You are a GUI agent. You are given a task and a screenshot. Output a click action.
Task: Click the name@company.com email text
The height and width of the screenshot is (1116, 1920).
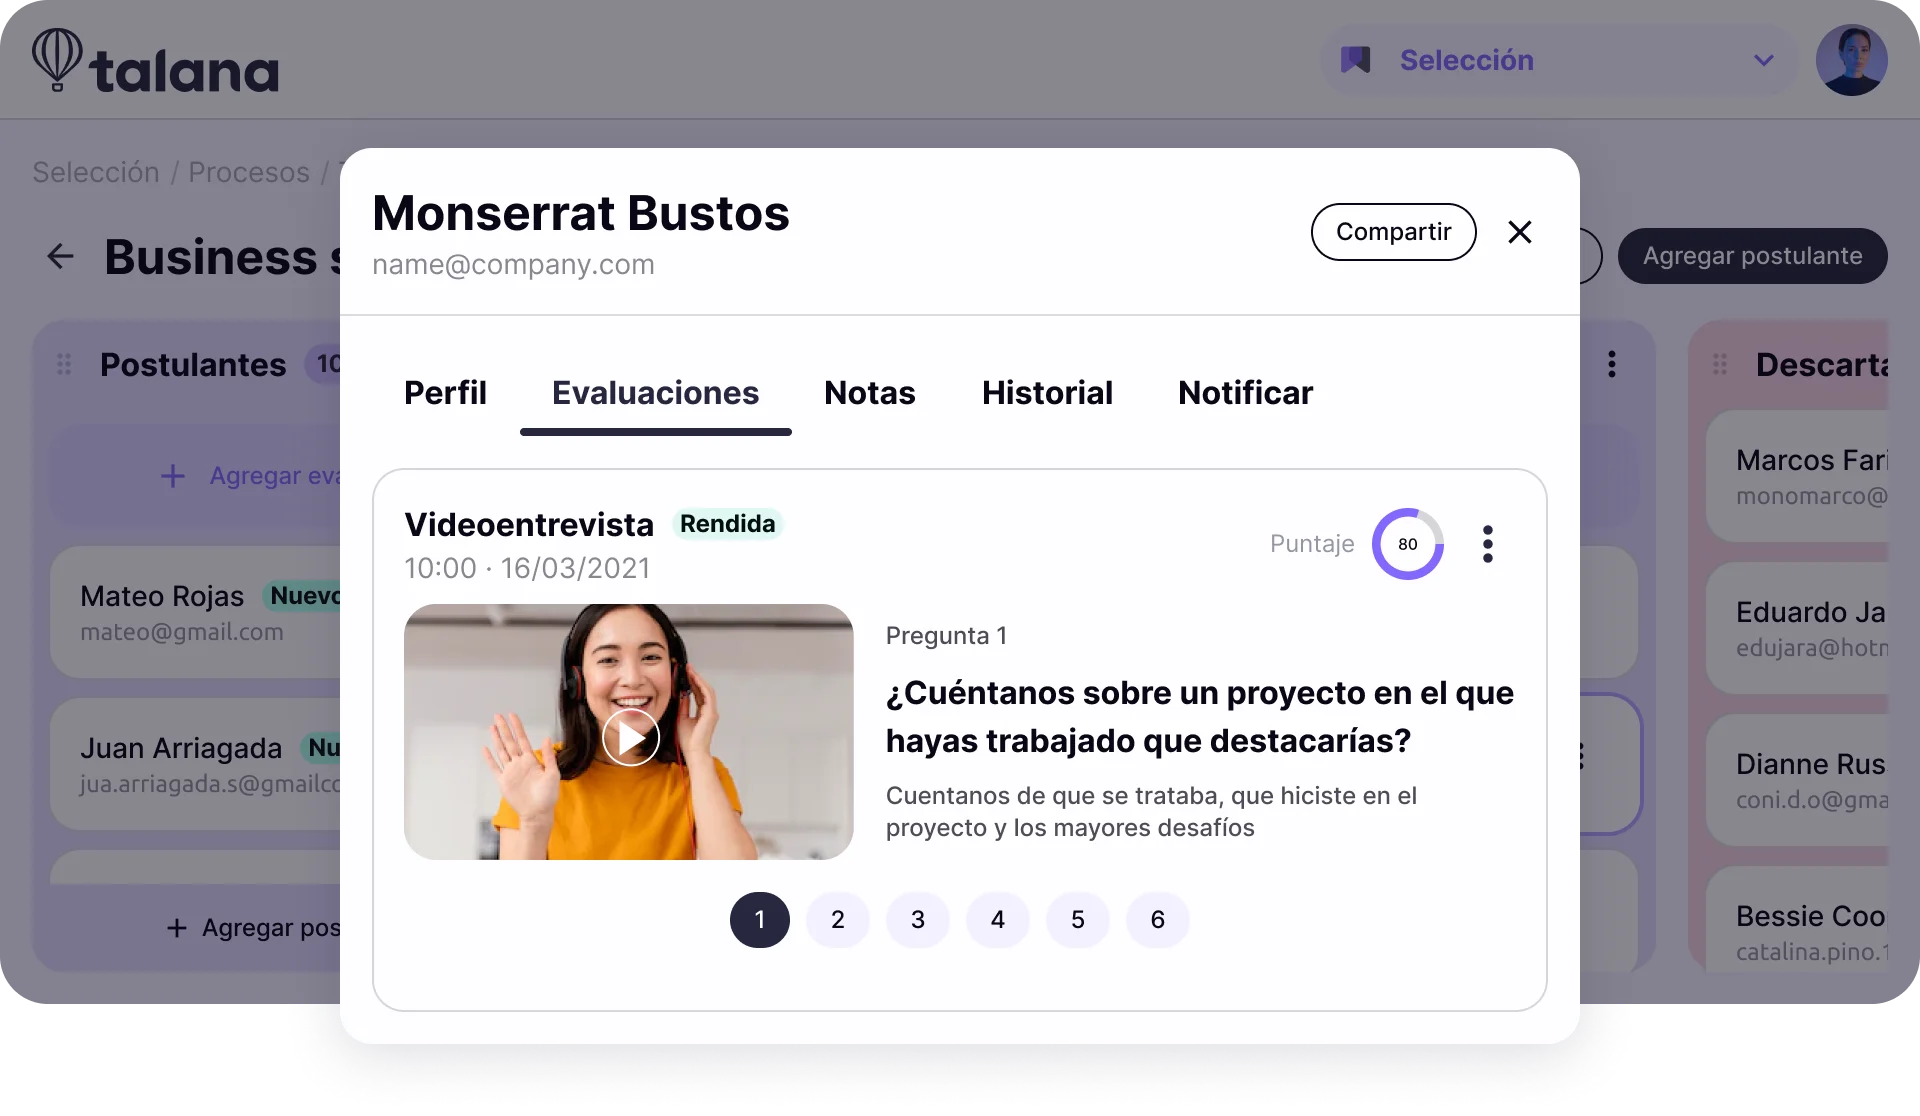(x=513, y=265)
